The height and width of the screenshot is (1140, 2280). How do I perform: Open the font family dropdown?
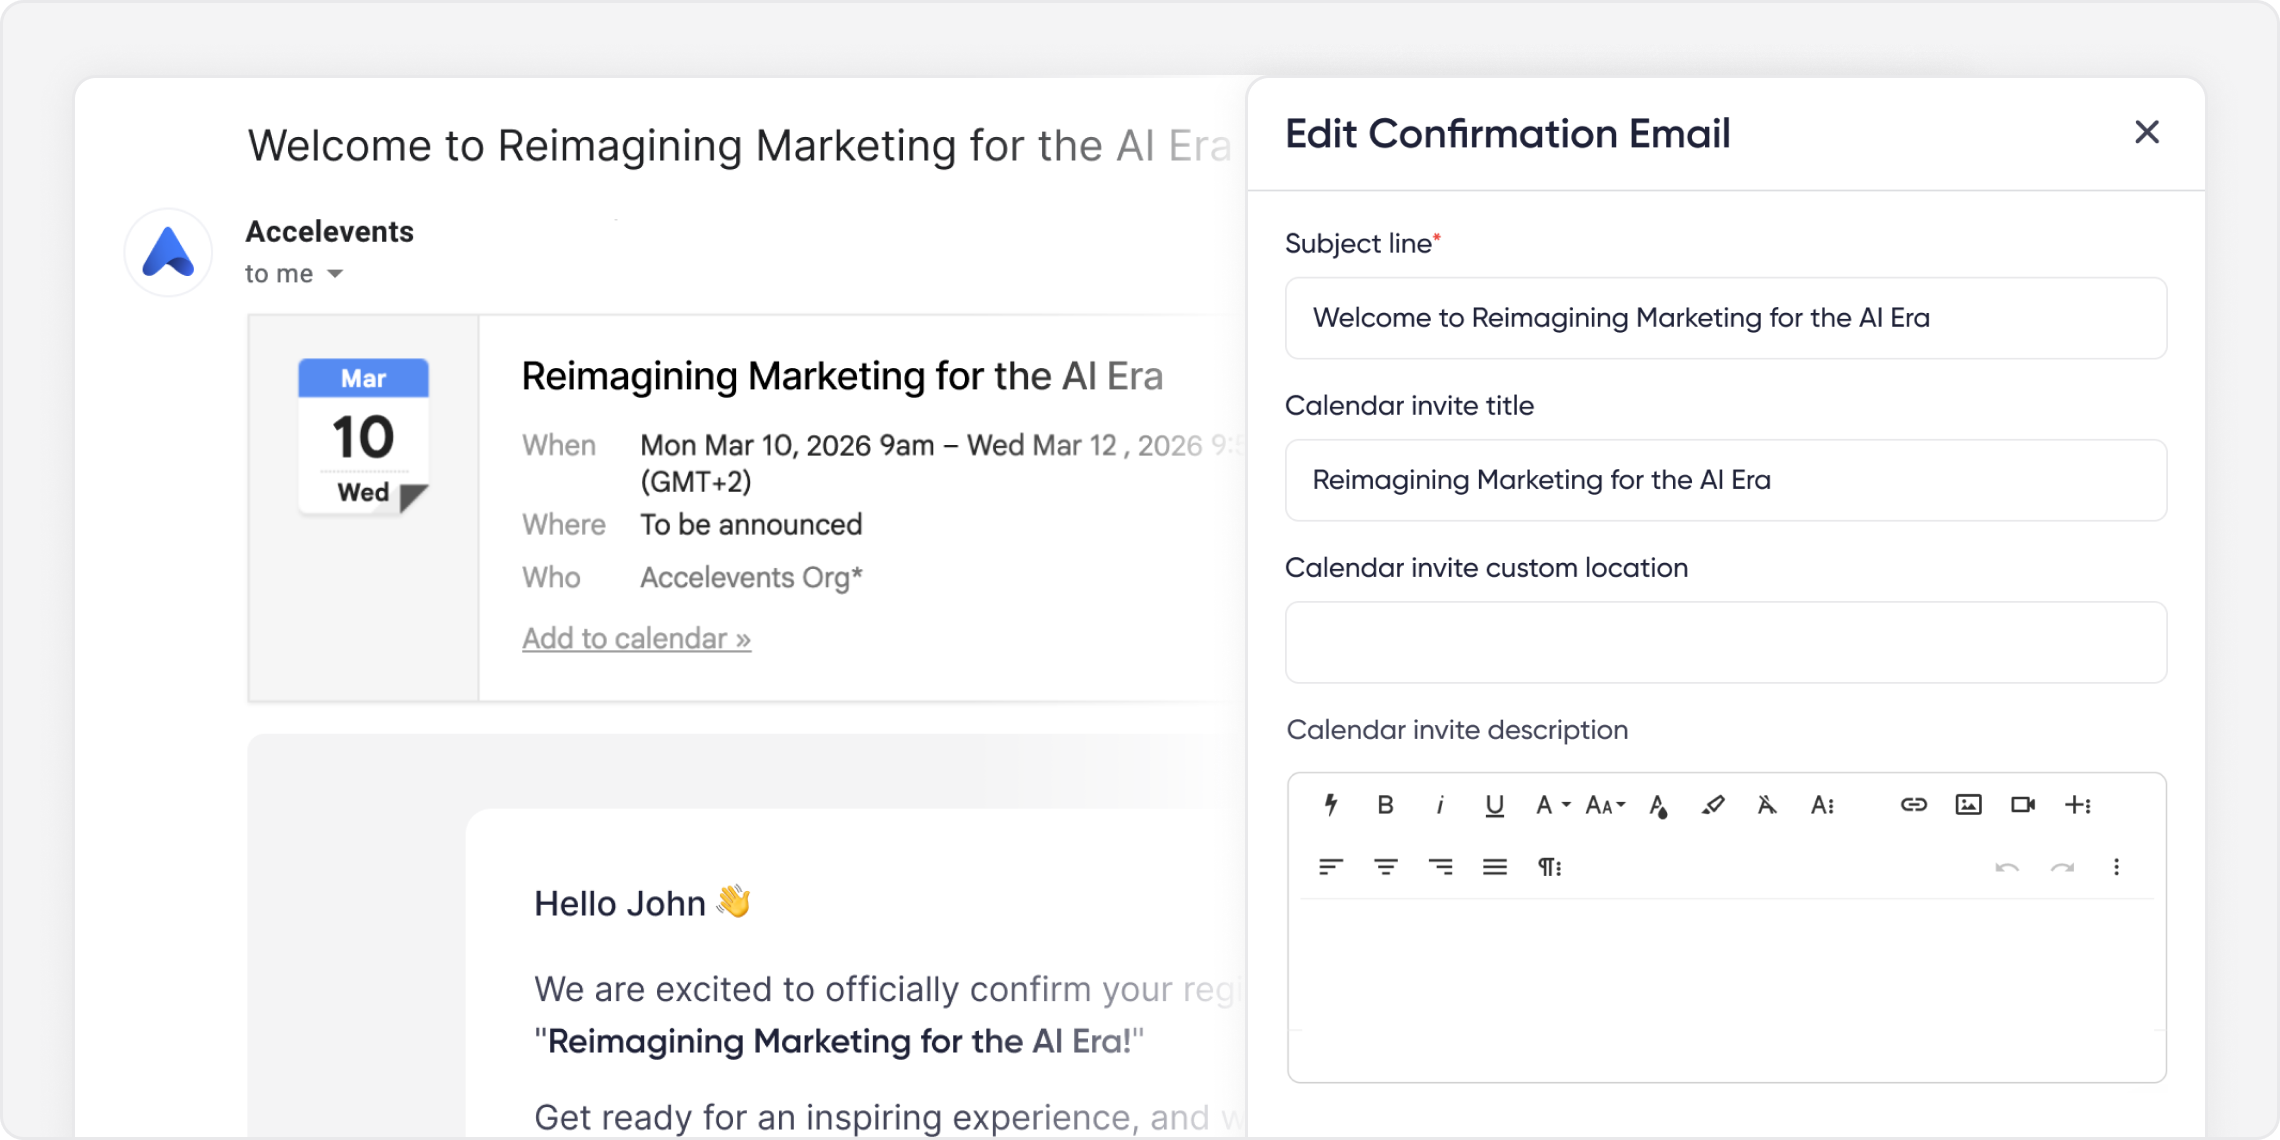pyautogui.click(x=1552, y=805)
